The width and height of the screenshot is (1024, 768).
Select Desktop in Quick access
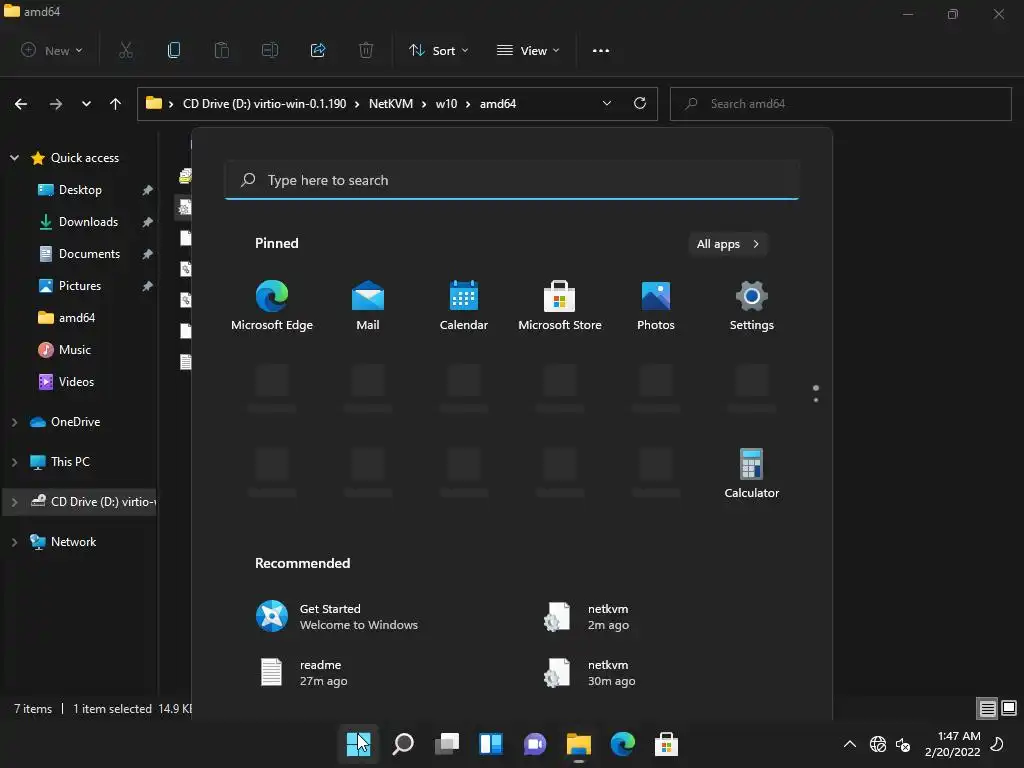[80, 190]
